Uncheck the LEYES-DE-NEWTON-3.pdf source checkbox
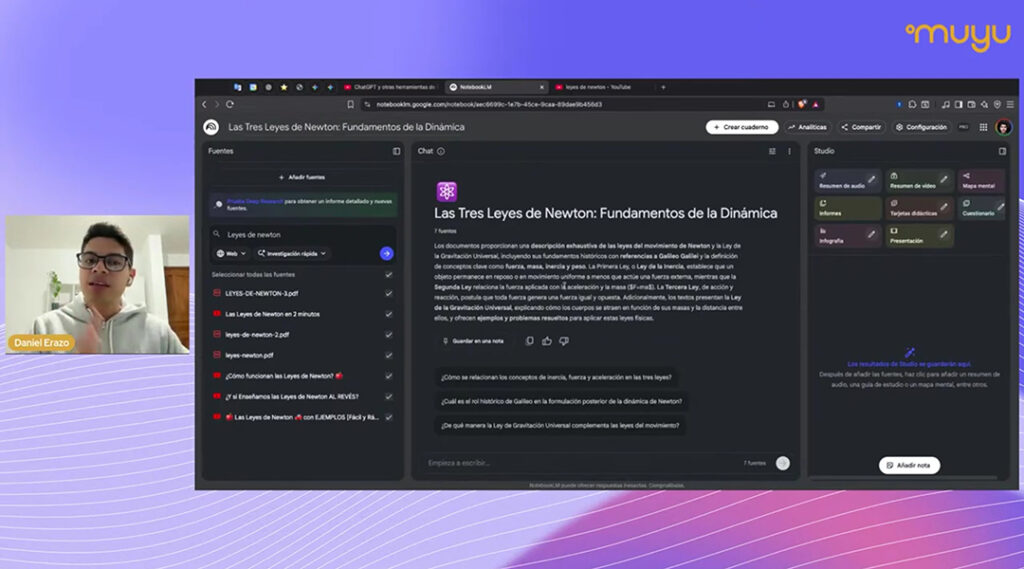Screen dimensions: 1024x569 click(389, 294)
